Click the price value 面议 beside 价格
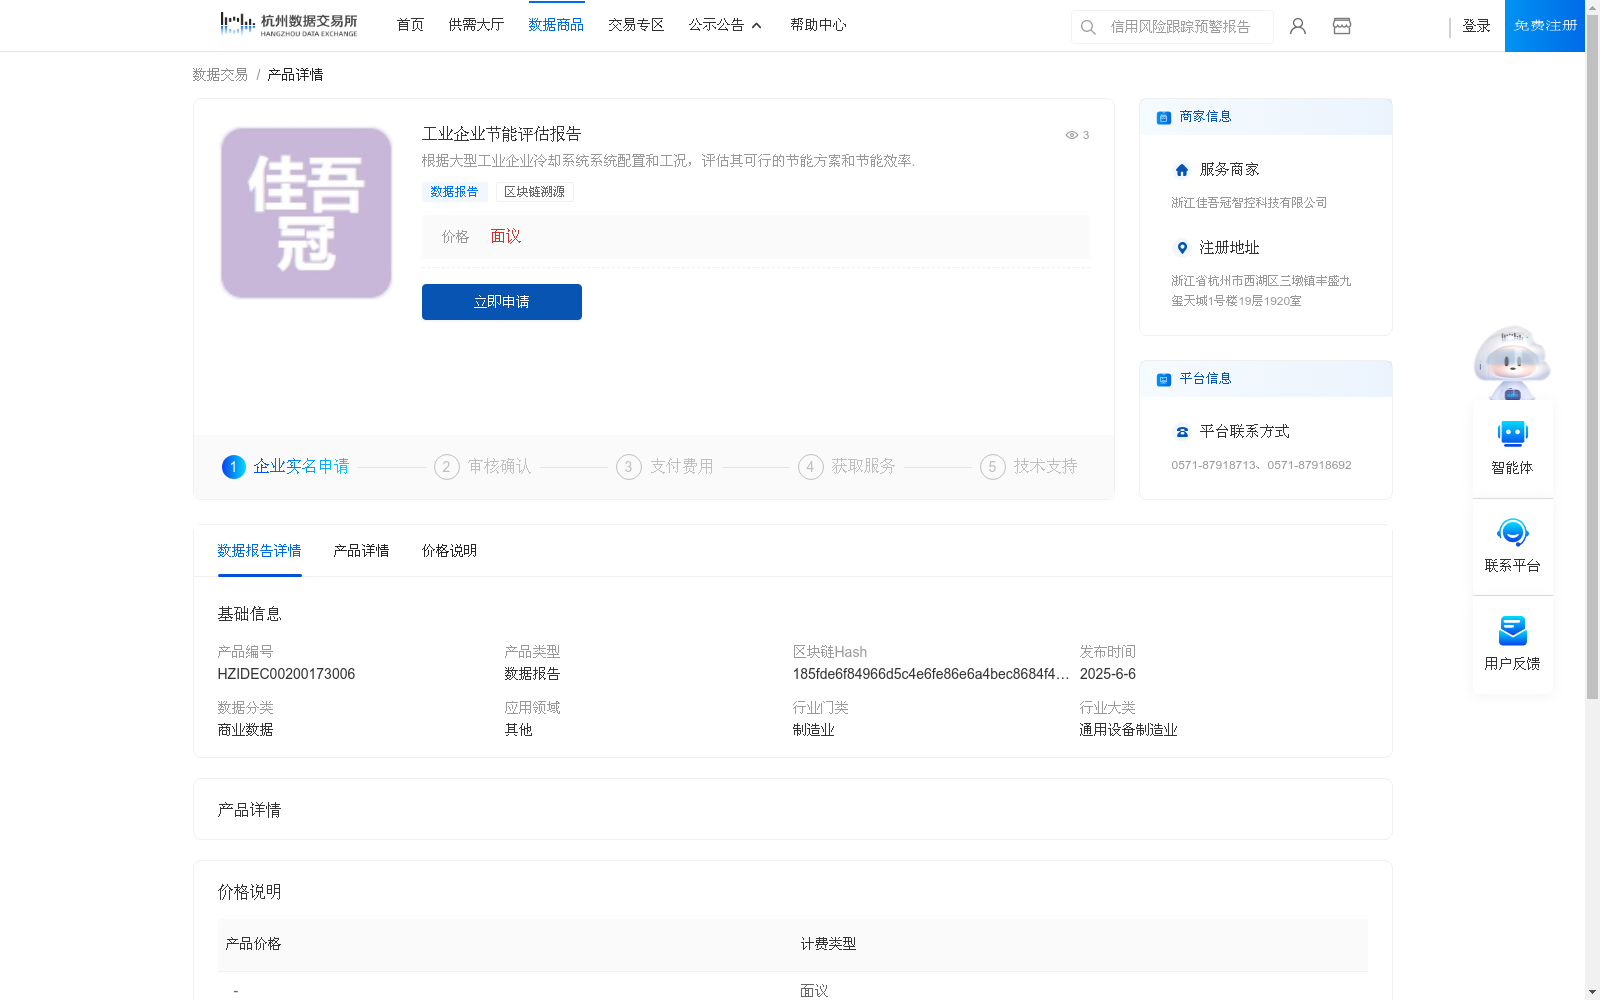The height and width of the screenshot is (1000, 1600). click(x=505, y=236)
